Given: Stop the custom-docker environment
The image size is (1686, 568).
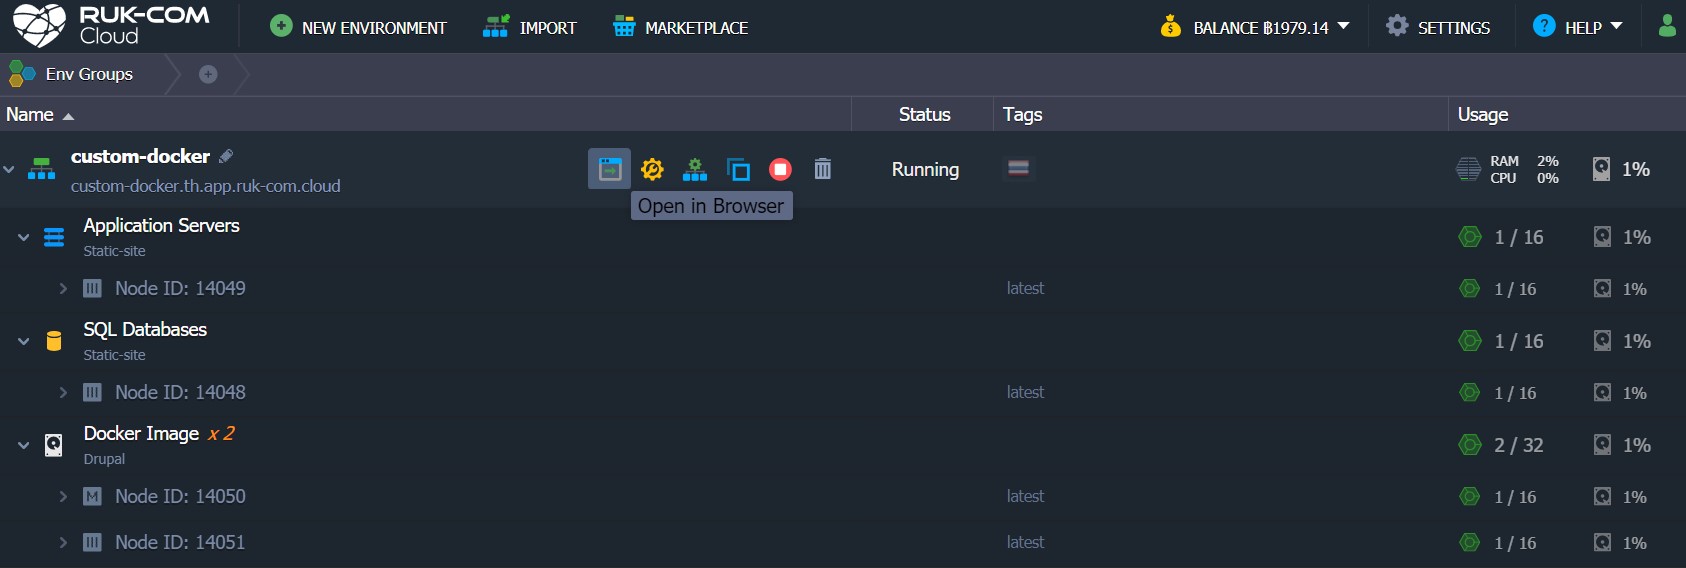Looking at the screenshot, I should click(780, 169).
